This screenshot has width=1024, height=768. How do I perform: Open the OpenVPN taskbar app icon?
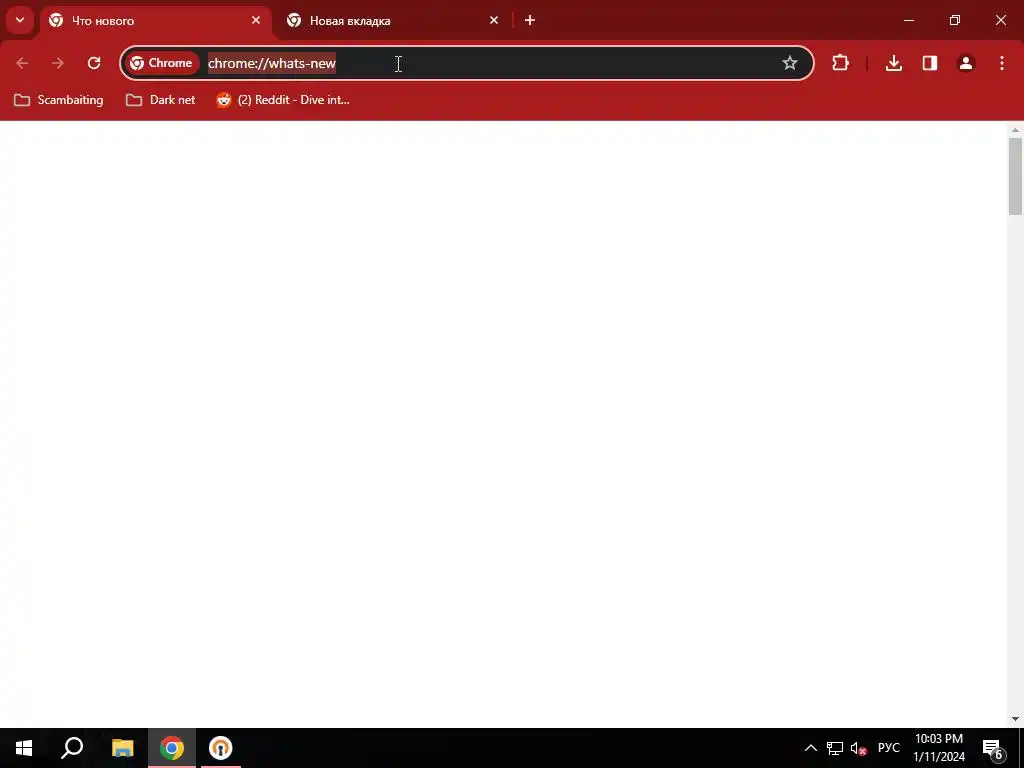[221, 748]
